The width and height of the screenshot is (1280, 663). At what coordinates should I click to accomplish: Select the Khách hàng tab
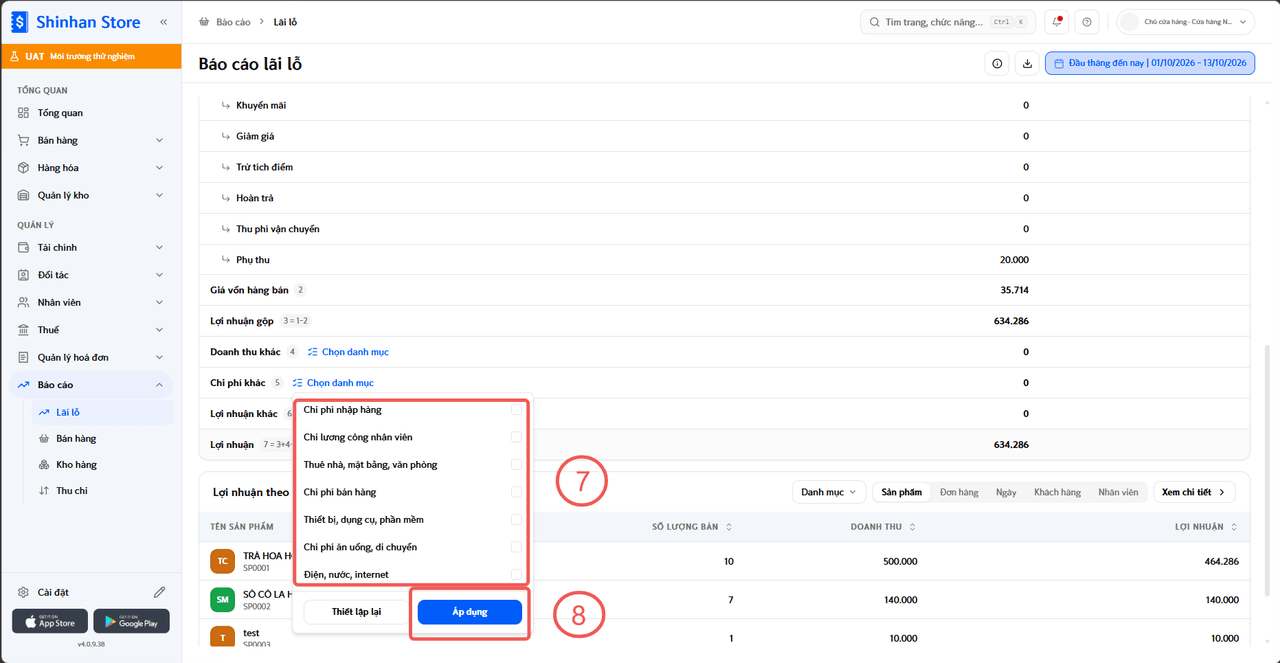[x=1057, y=492]
